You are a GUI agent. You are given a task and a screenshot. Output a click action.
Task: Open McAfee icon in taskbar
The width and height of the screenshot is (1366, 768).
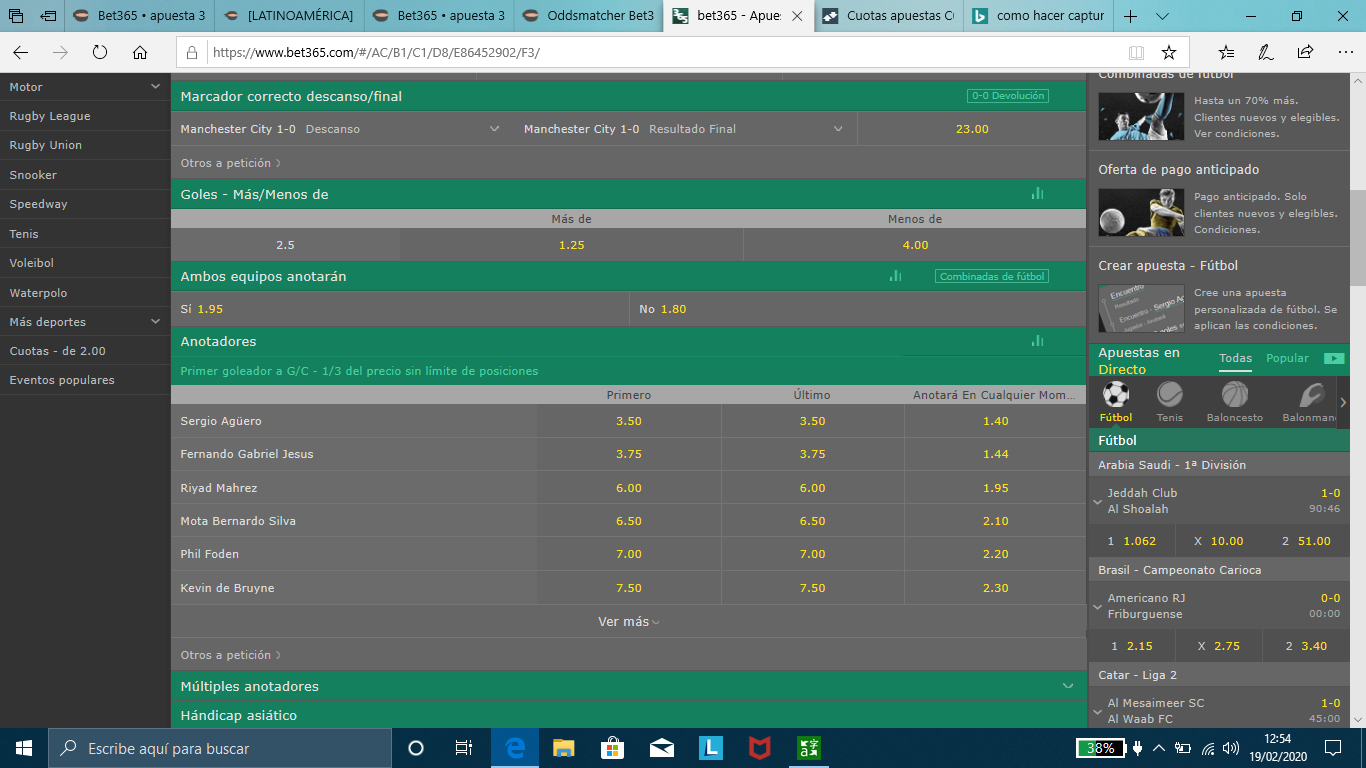760,748
